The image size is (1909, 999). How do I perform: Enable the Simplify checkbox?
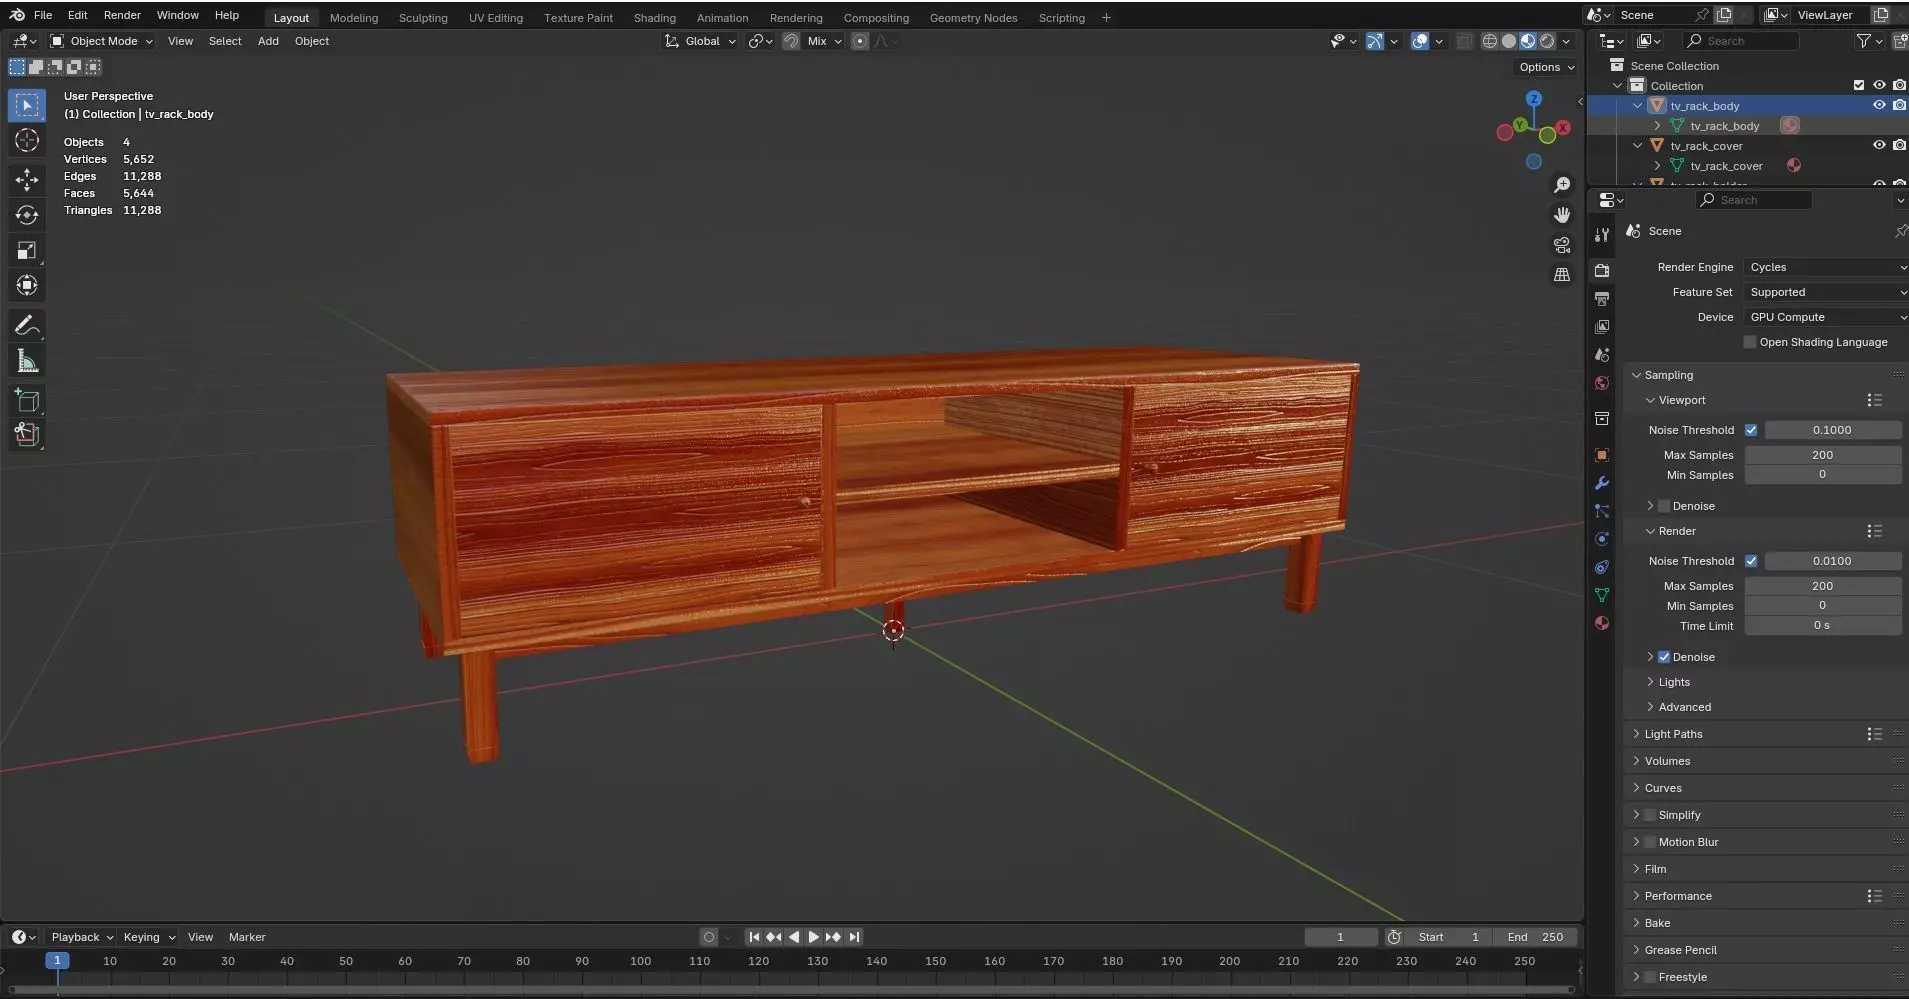[x=1650, y=815]
